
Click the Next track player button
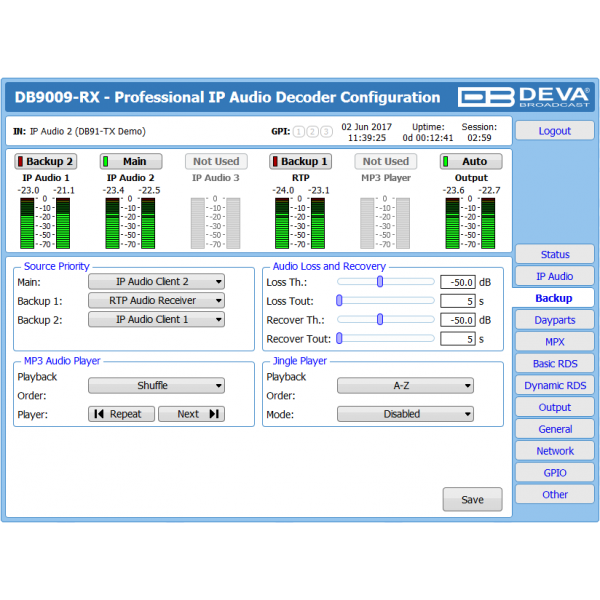(191, 414)
